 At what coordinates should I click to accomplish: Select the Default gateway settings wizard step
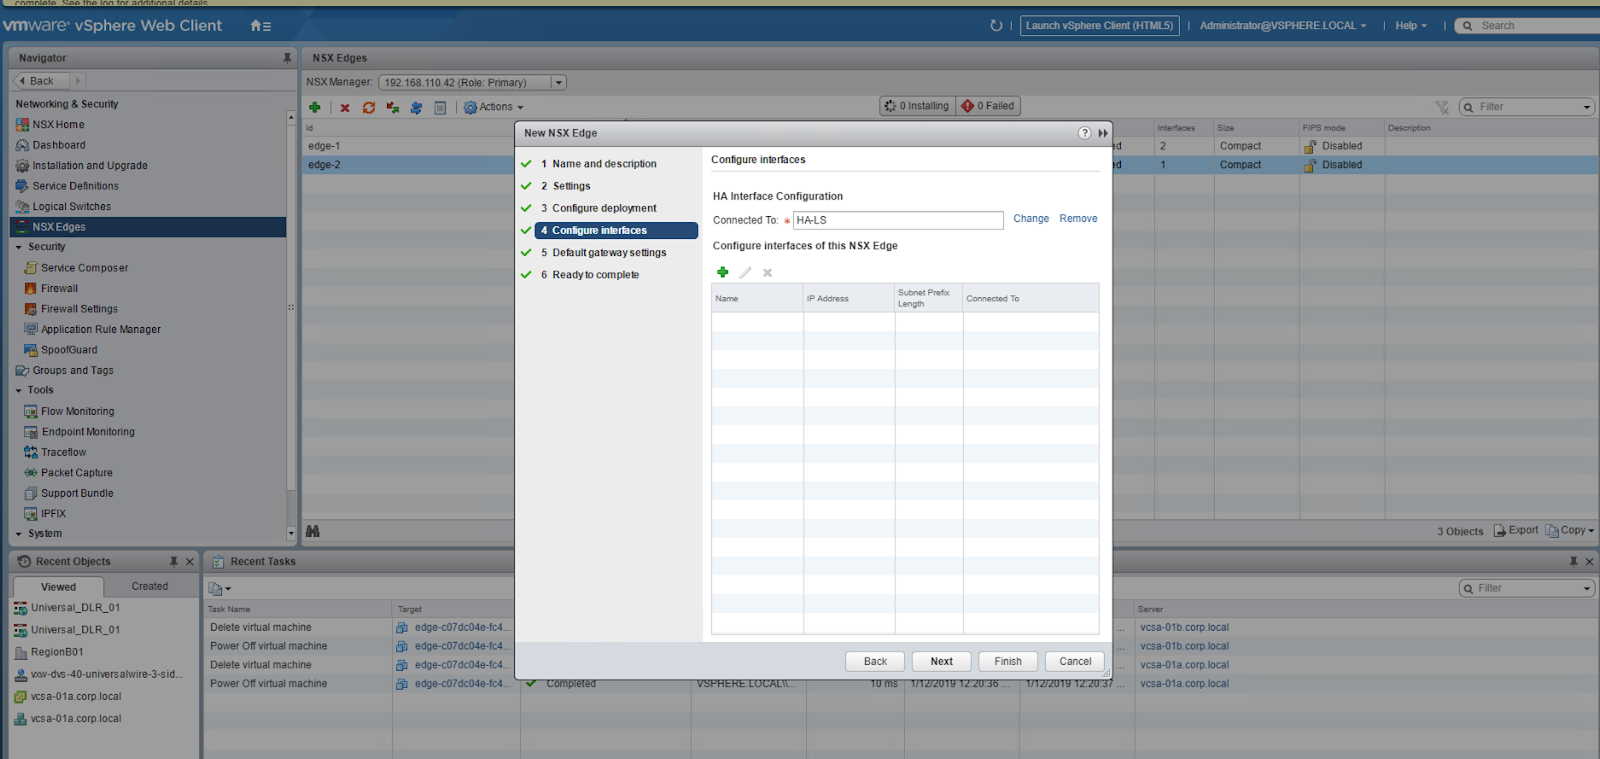click(x=609, y=253)
